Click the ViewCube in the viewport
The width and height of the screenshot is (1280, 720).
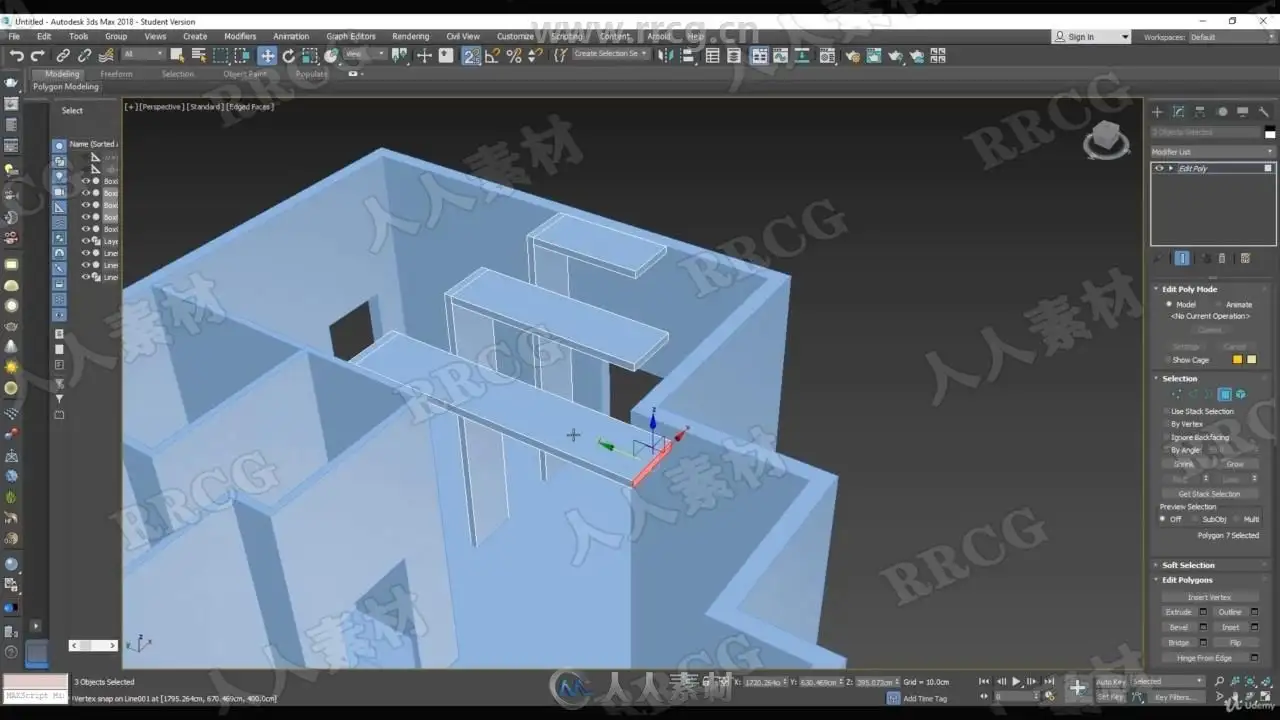(1106, 138)
